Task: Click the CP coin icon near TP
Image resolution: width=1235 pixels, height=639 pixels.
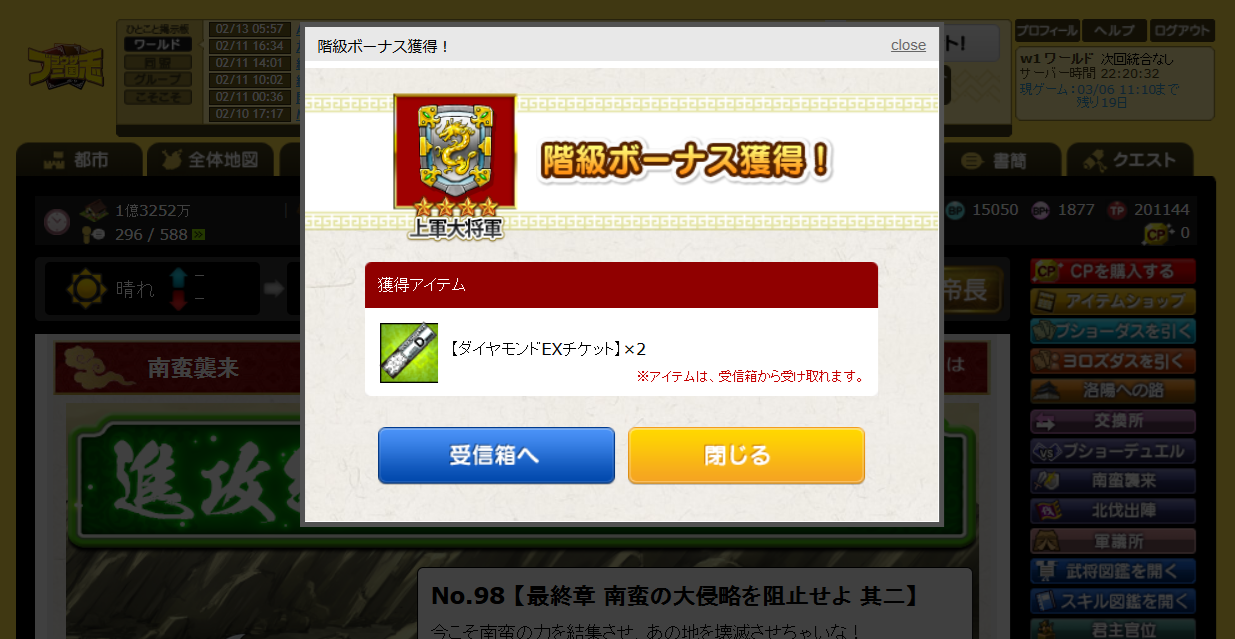Action: (x=1158, y=233)
